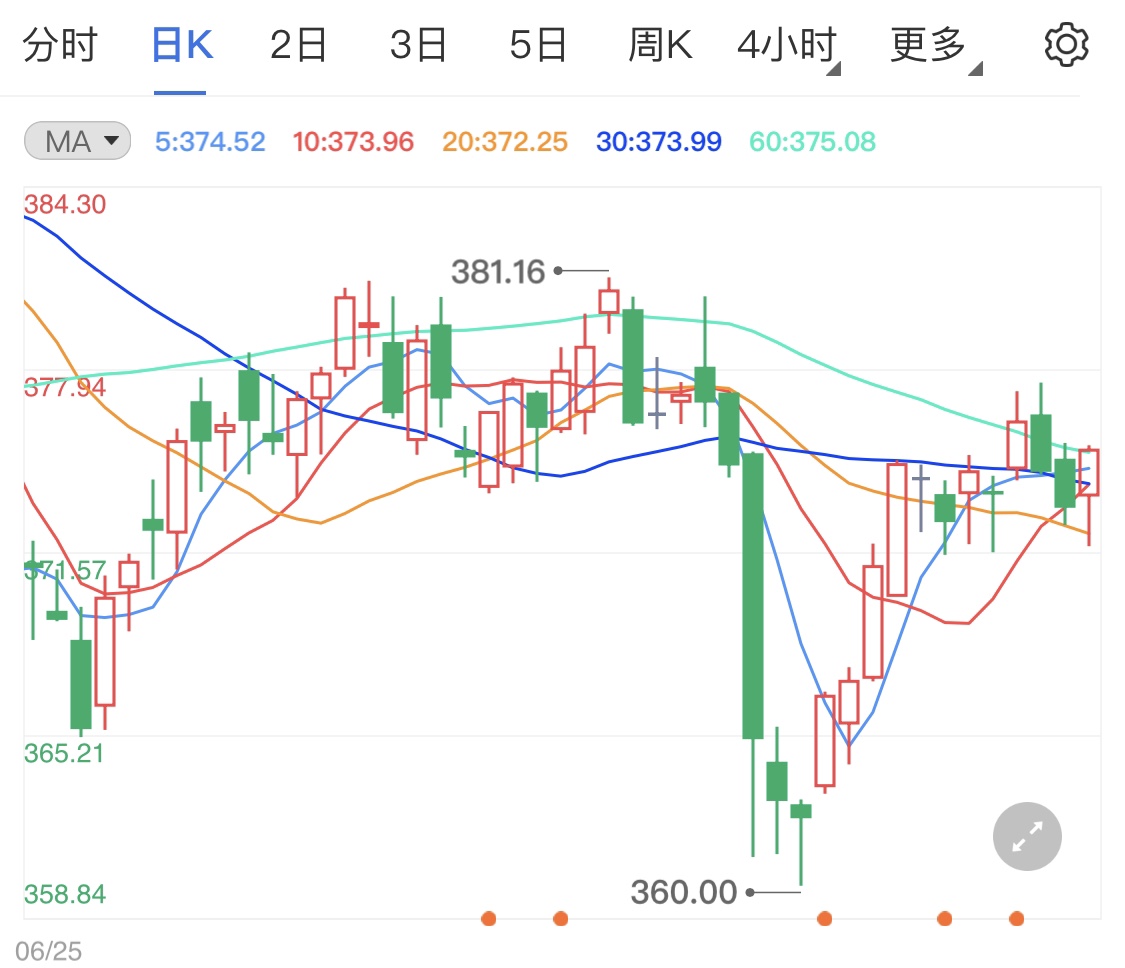Click the 360.00 low price label
The image size is (1125, 968).
point(684,893)
